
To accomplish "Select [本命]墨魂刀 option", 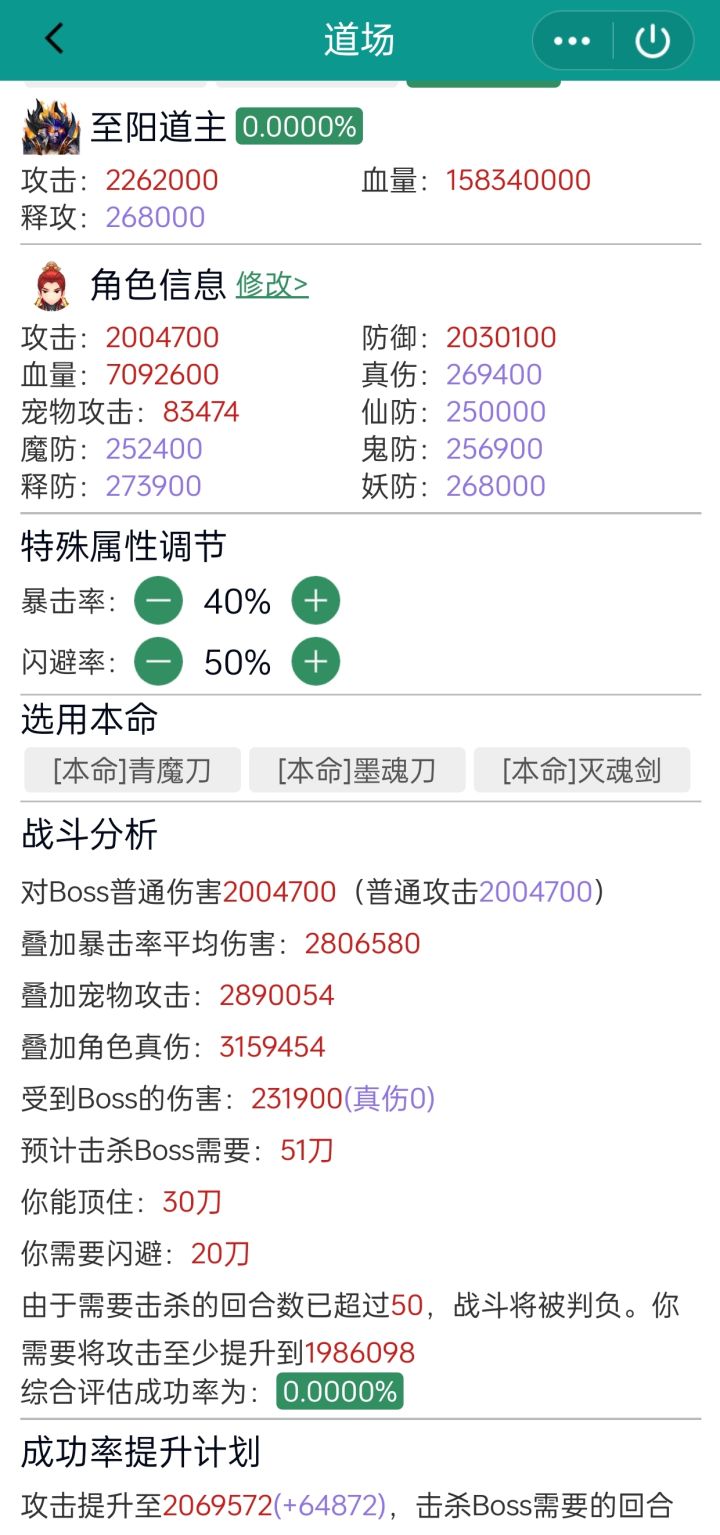I will (x=357, y=771).
